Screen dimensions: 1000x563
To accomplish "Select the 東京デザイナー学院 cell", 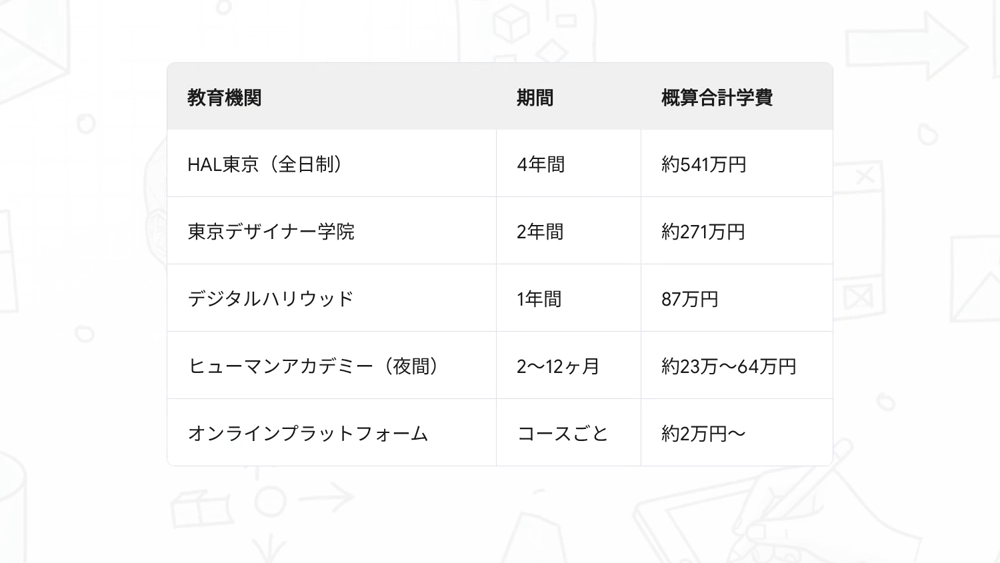I will coord(271,232).
